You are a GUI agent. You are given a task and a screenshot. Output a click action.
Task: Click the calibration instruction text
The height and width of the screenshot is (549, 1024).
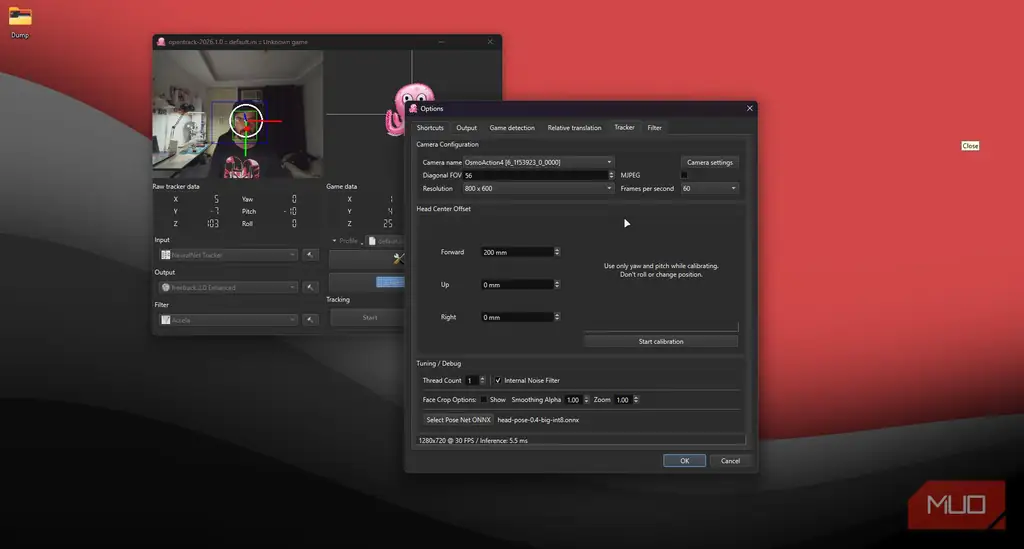click(x=661, y=270)
